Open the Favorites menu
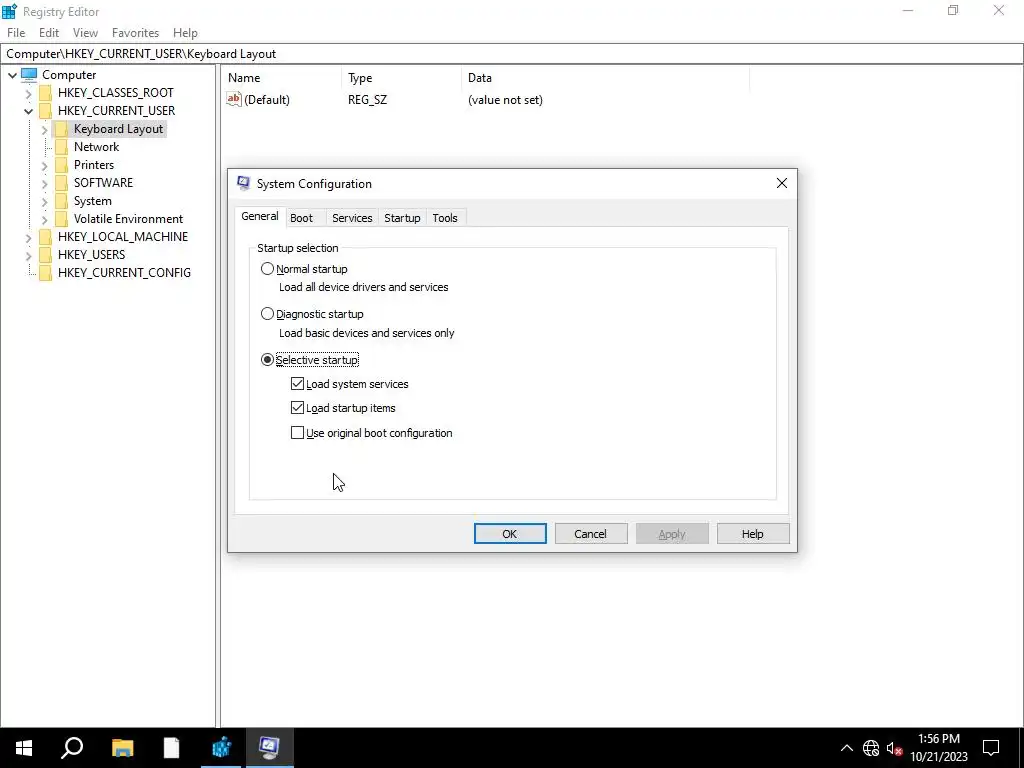Viewport: 1024px width, 768px height. [135, 33]
